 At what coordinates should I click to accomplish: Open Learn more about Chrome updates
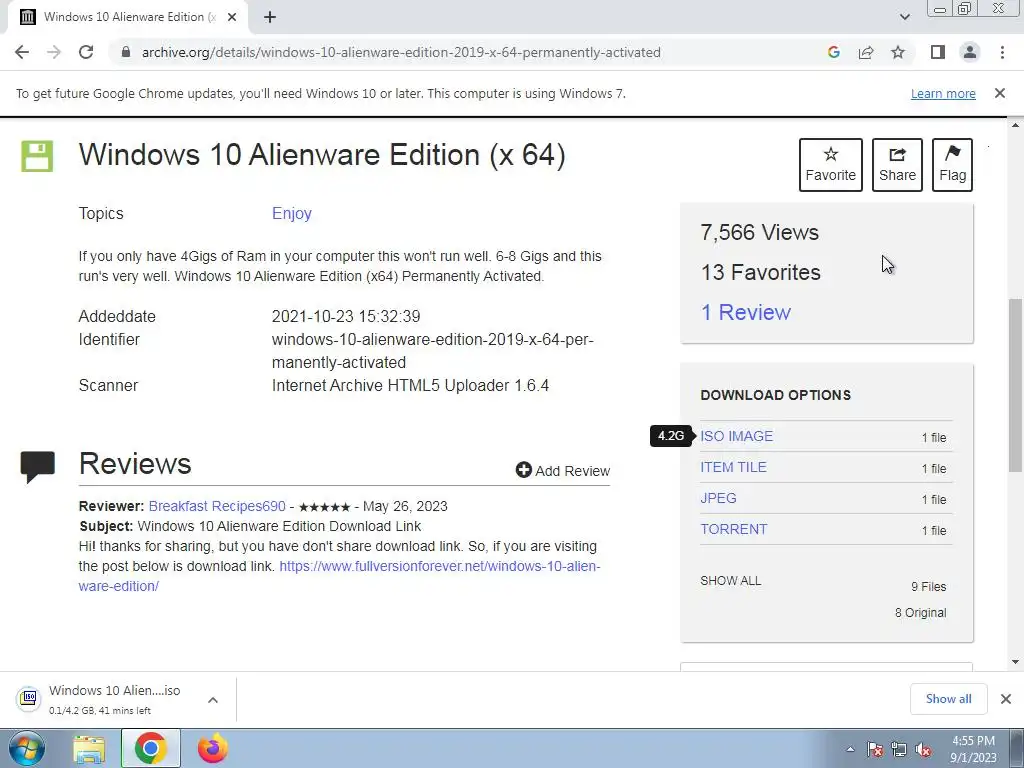click(943, 93)
